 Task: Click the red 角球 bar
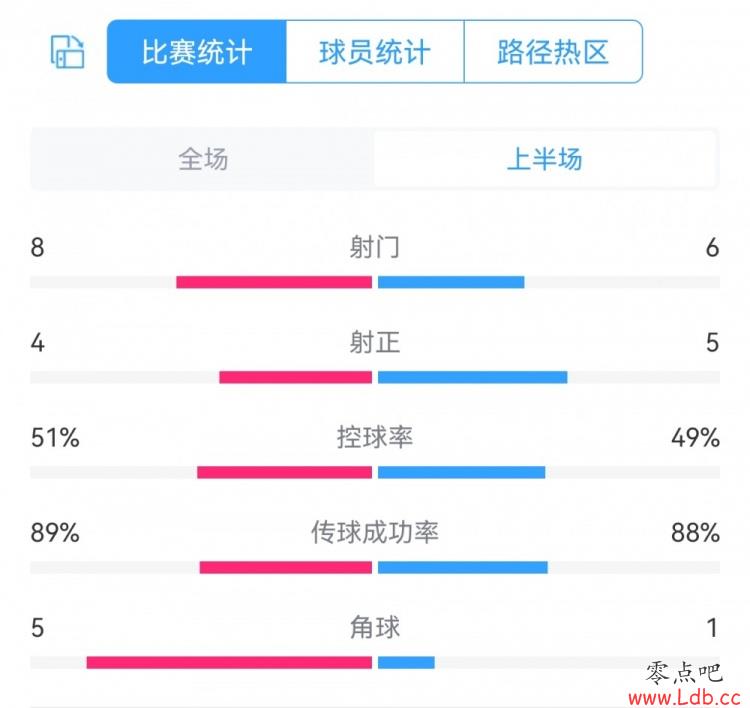coord(229,663)
